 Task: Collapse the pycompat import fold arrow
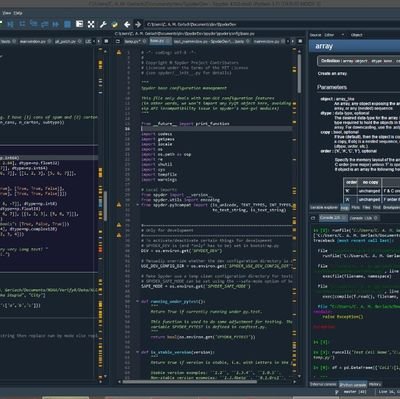click(137, 205)
